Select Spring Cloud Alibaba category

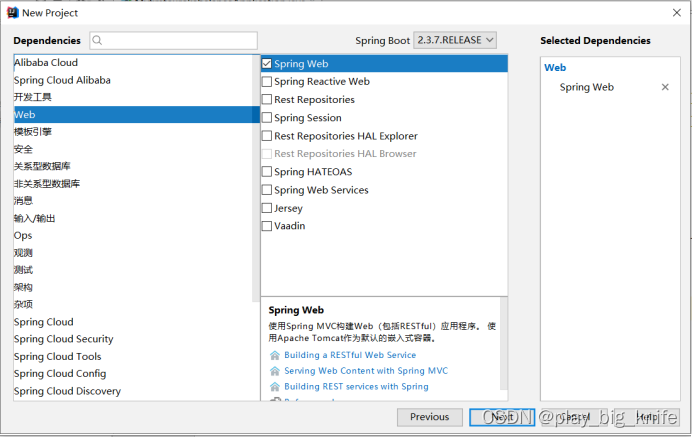click(62, 80)
